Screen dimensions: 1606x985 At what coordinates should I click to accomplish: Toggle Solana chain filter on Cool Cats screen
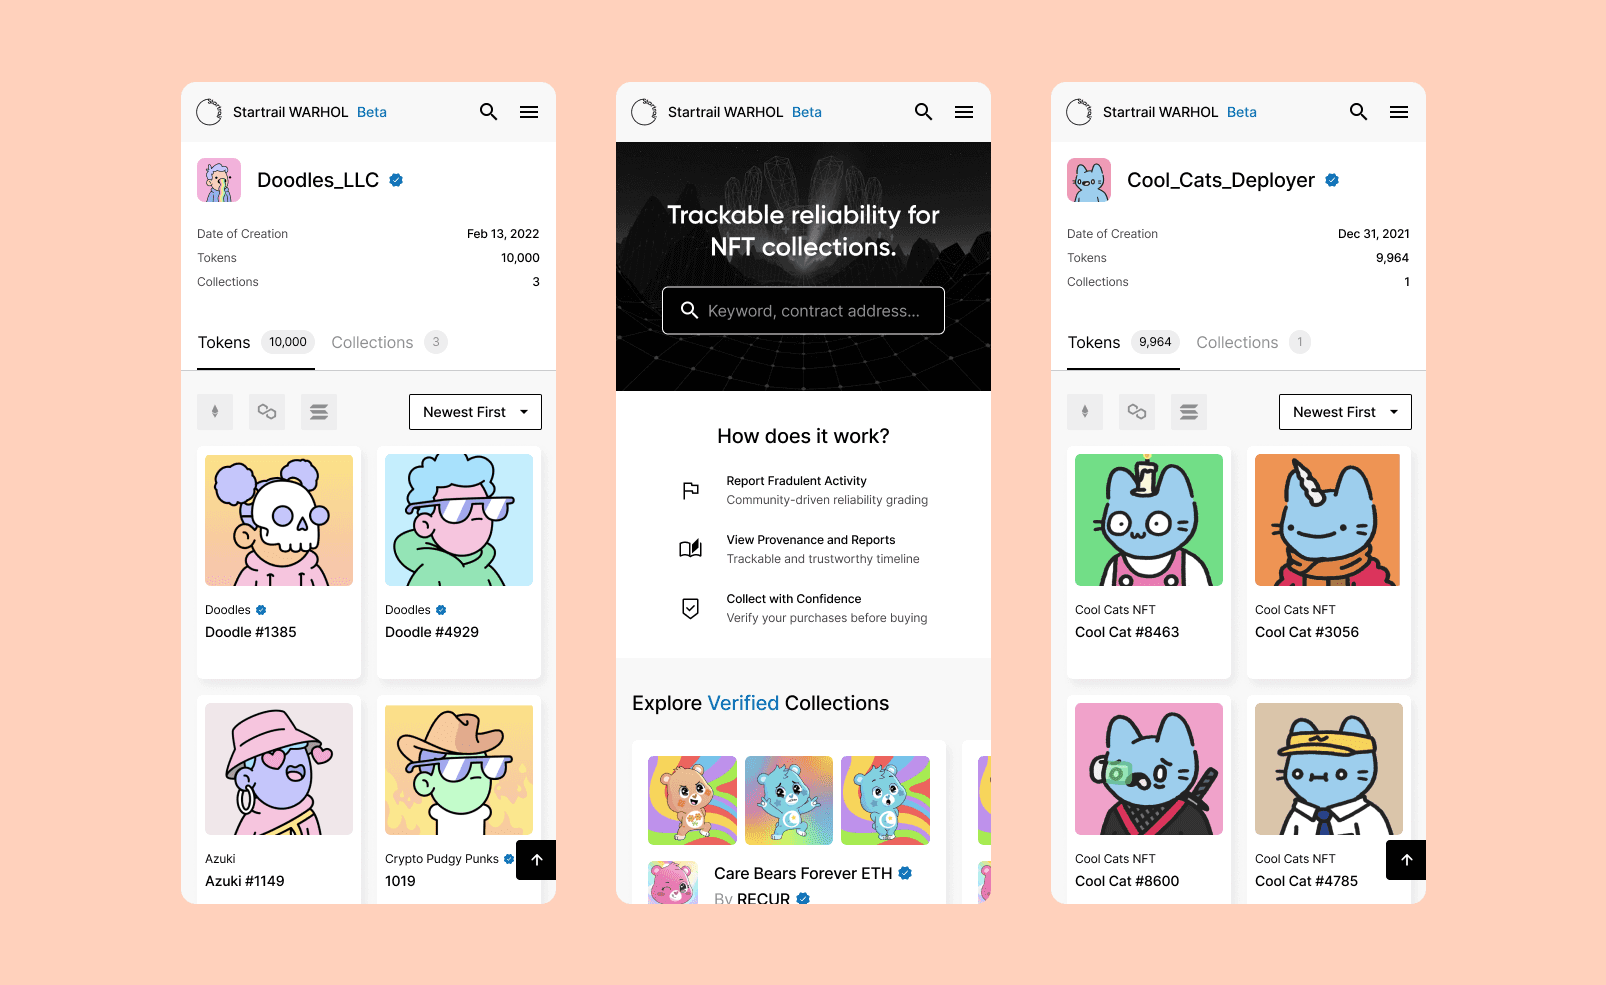[x=1189, y=412]
